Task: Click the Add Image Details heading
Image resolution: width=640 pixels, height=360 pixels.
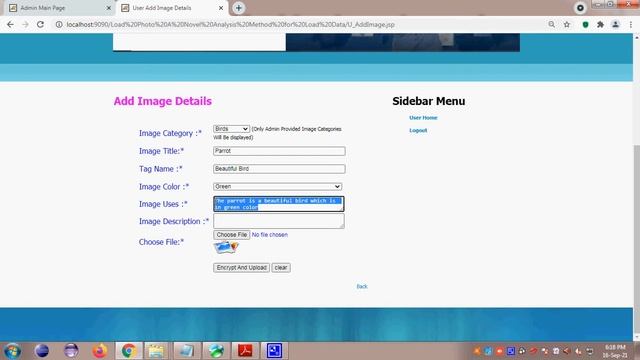Action: (x=162, y=101)
